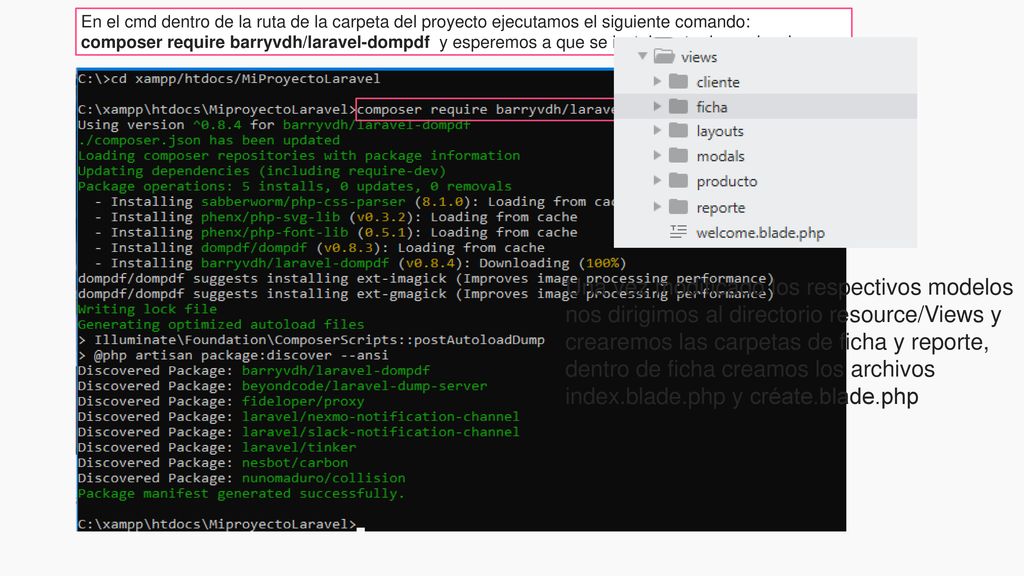Click discovered 'laravel/nexmo-notification-channel' package
Image resolution: width=1024 pixels, height=576 pixels.
pos(381,417)
